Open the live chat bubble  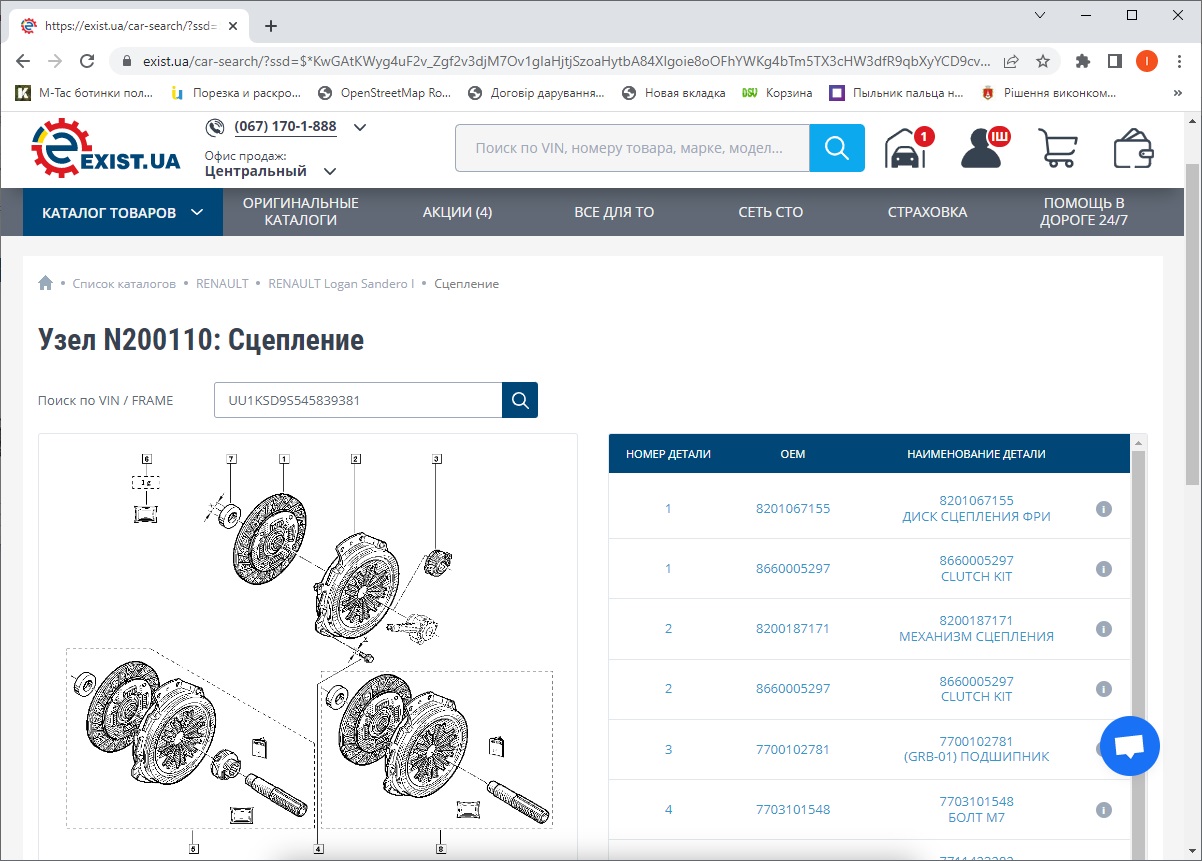1129,746
